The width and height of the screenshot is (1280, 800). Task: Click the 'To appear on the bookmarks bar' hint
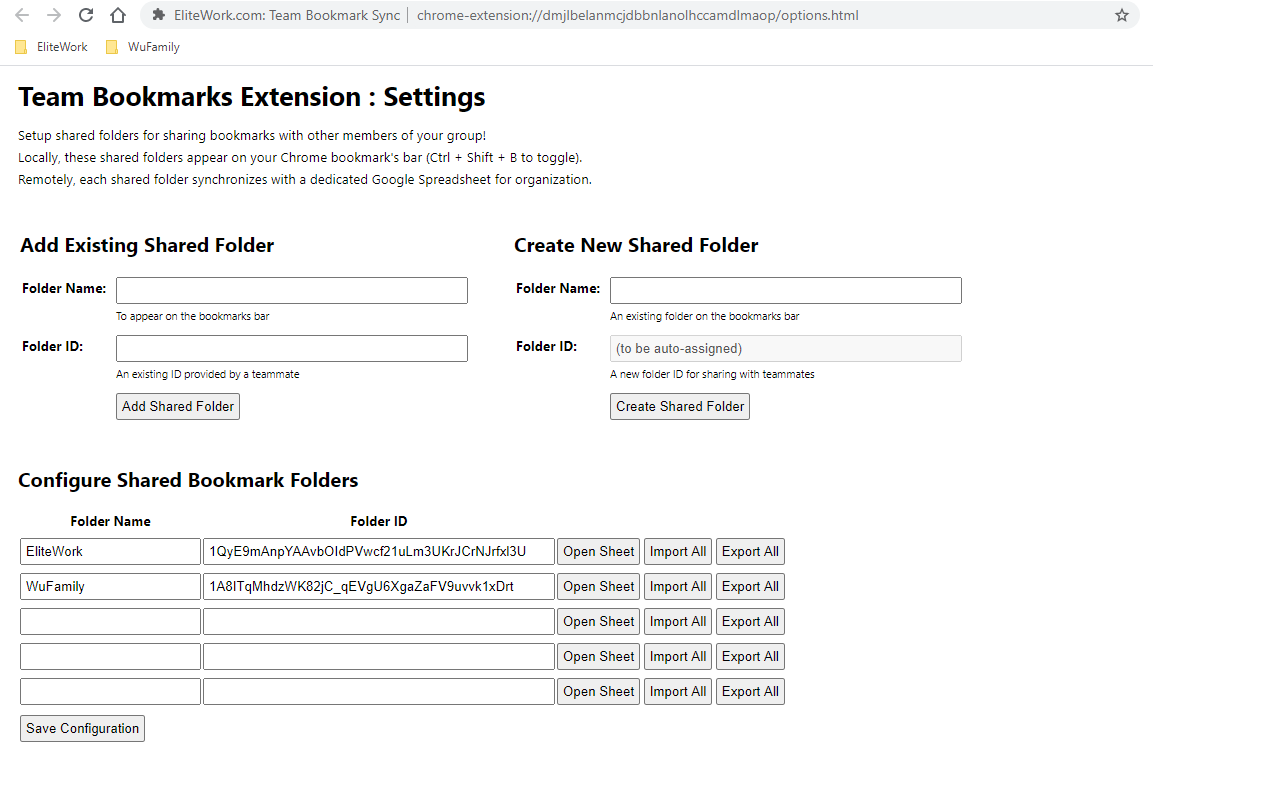click(x=192, y=316)
